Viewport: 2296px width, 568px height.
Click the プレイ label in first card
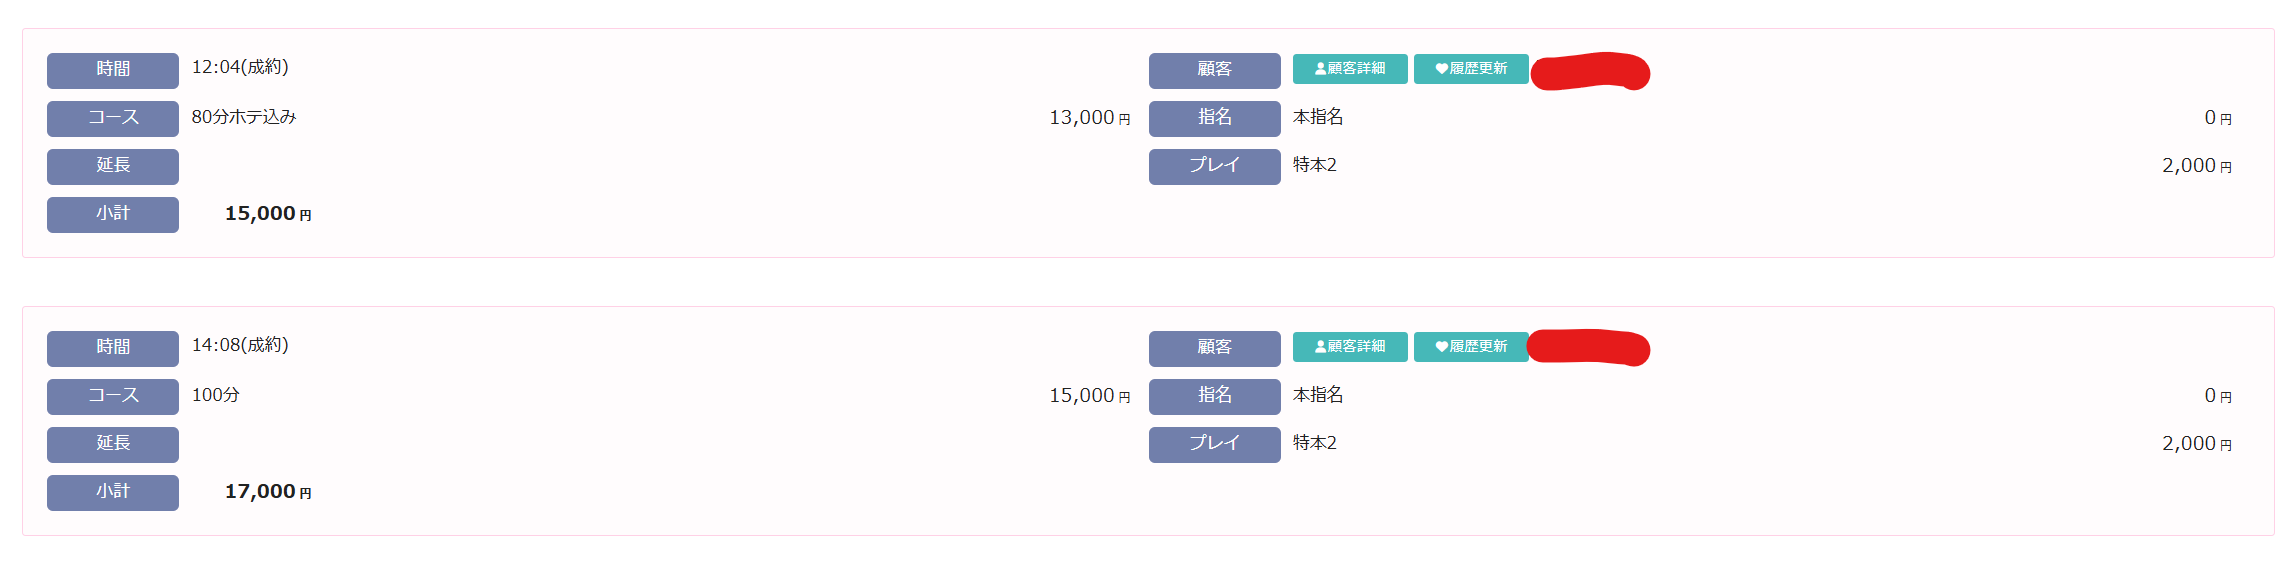pos(1214,166)
